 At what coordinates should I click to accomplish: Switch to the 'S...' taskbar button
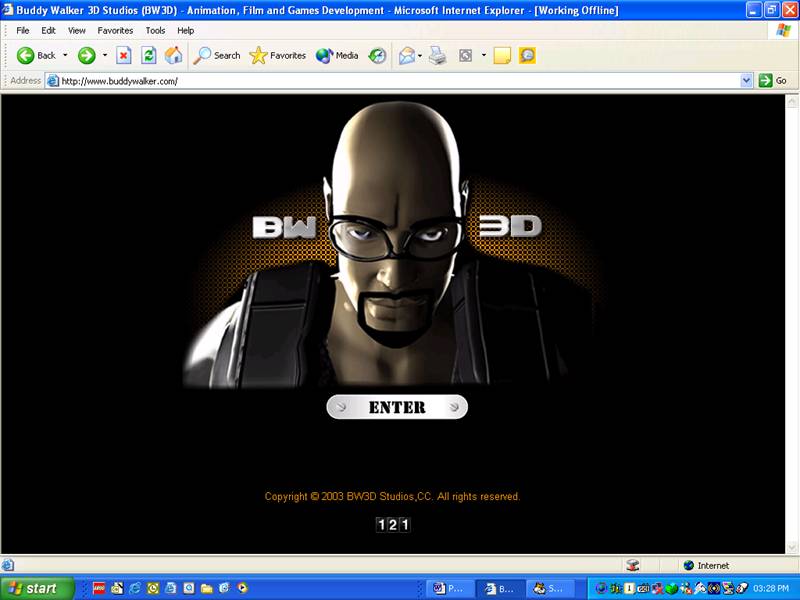point(549,589)
